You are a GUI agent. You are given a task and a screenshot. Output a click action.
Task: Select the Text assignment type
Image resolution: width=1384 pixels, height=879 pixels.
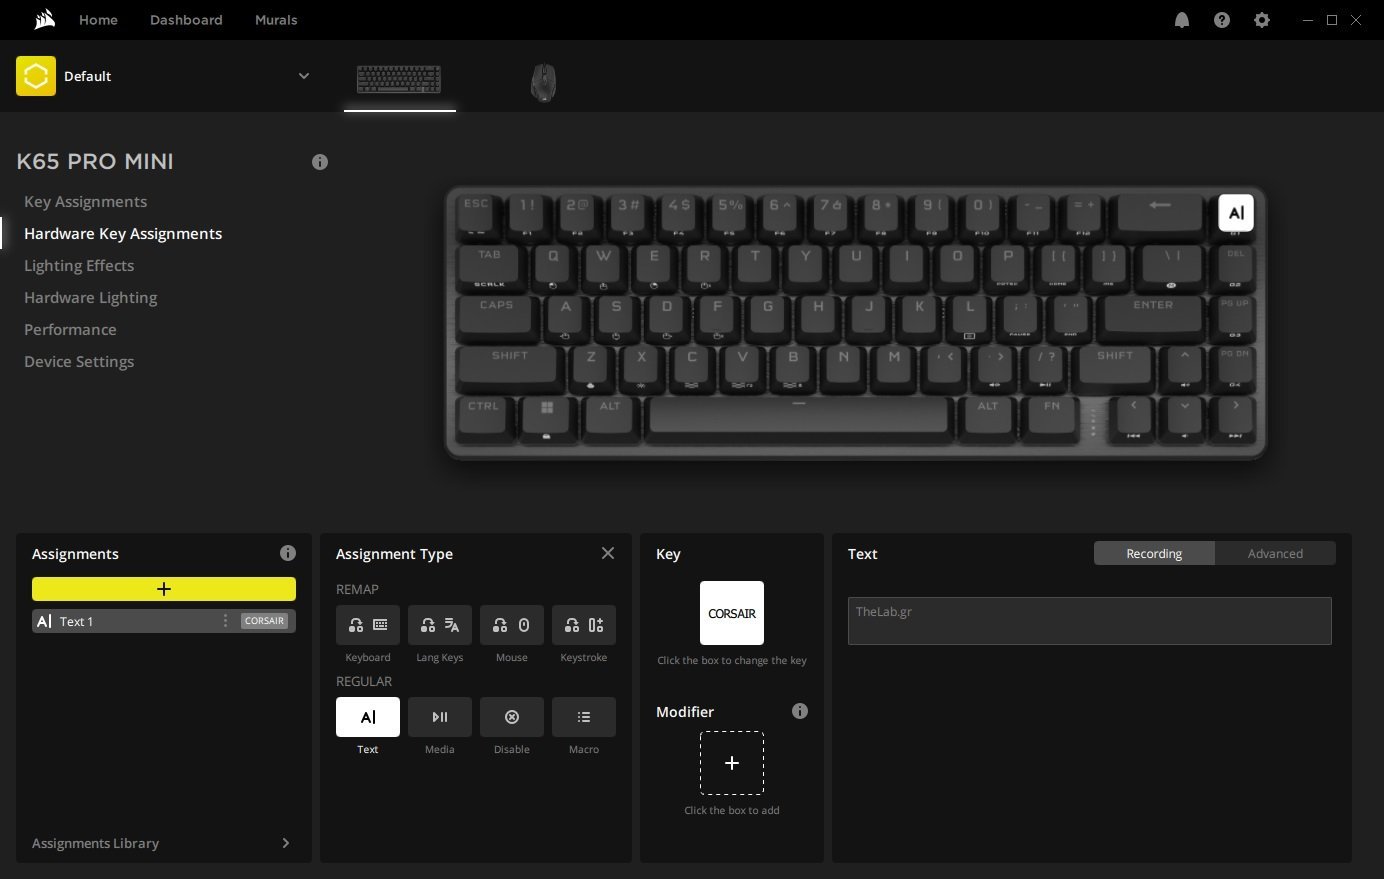368,717
